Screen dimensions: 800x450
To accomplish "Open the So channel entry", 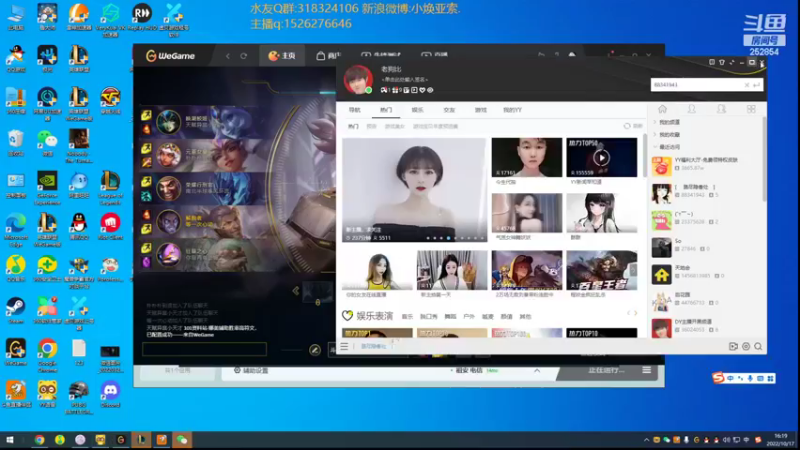I will point(706,247).
